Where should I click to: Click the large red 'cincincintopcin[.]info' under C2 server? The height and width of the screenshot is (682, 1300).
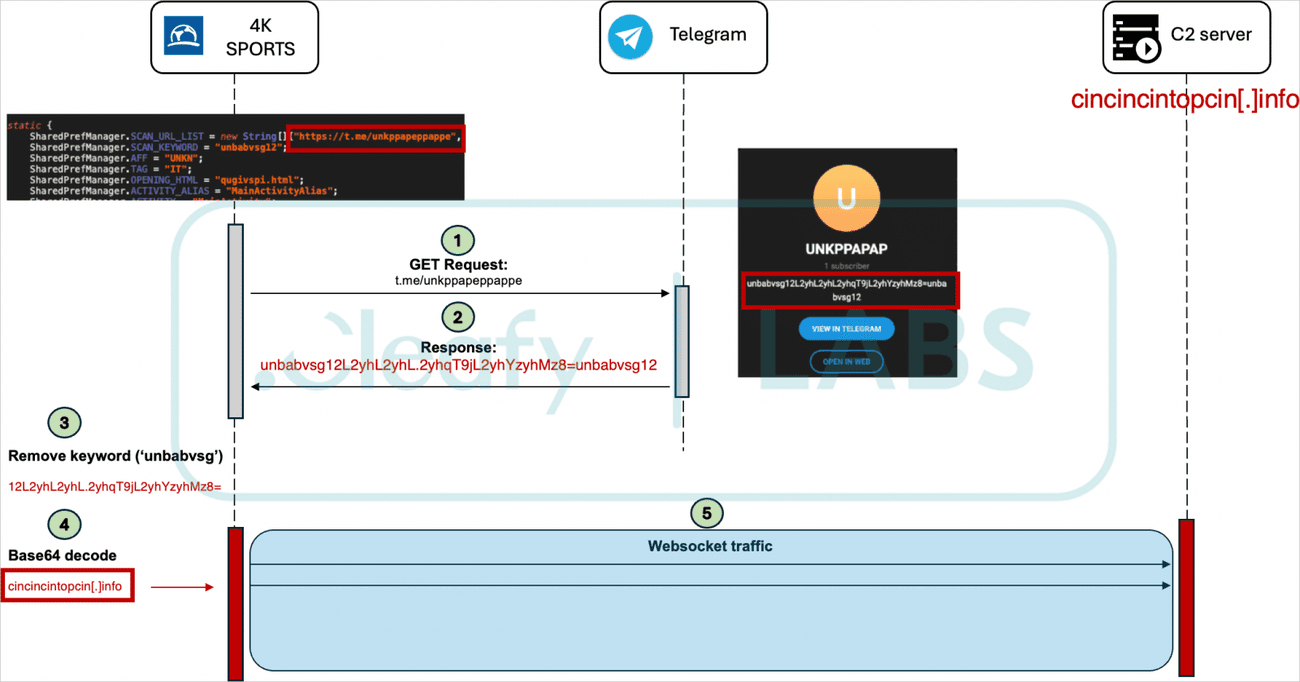(x=1185, y=99)
